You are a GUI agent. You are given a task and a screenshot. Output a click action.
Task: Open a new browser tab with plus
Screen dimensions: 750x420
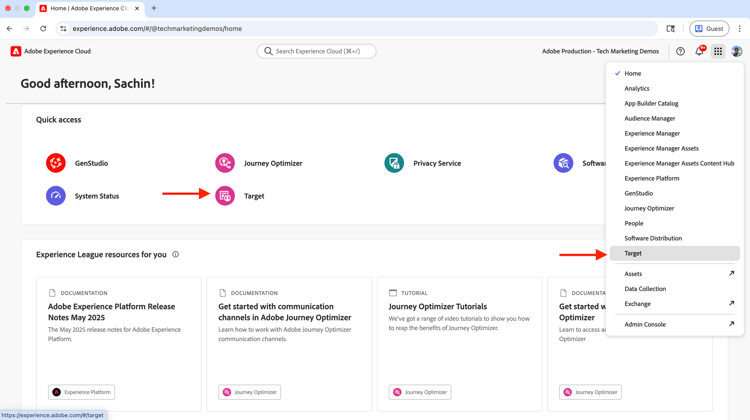pyautogui.click(x=154, y=8)
